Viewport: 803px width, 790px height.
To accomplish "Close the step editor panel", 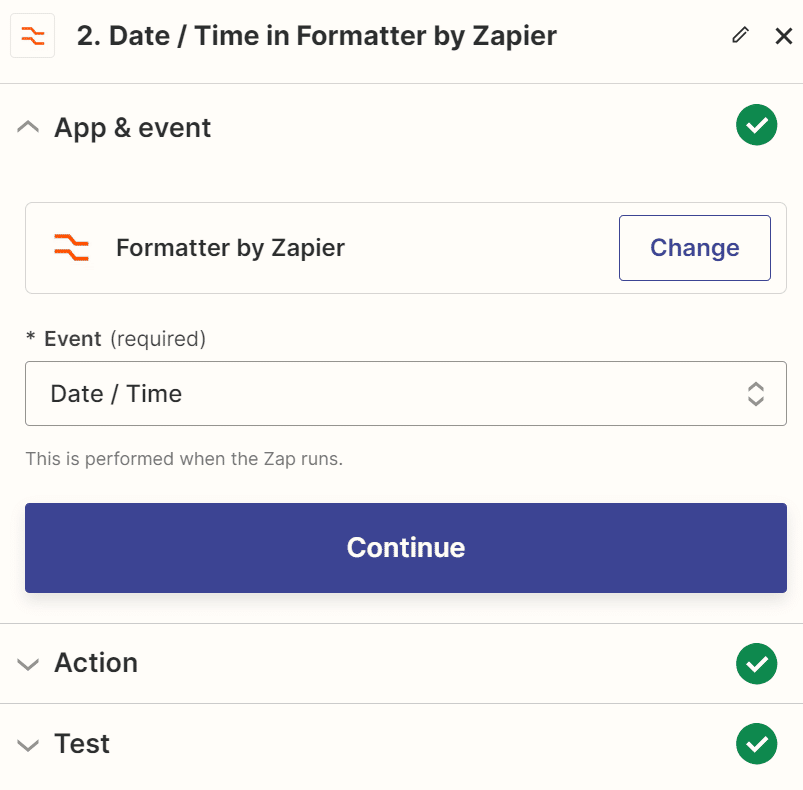I will pos(784,36).
